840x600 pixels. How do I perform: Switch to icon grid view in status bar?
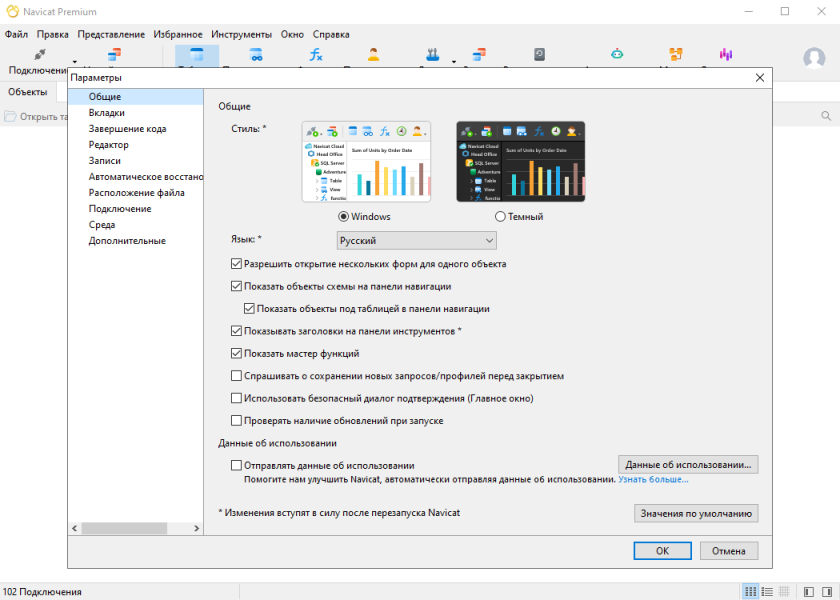pos(751,591)
